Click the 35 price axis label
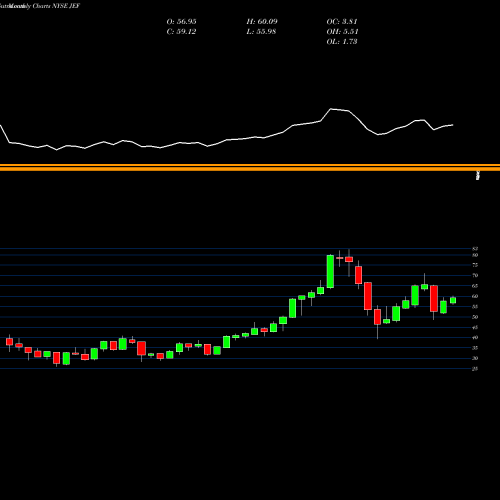This screenshot has height=500, width=500. [x=475, y=348]
